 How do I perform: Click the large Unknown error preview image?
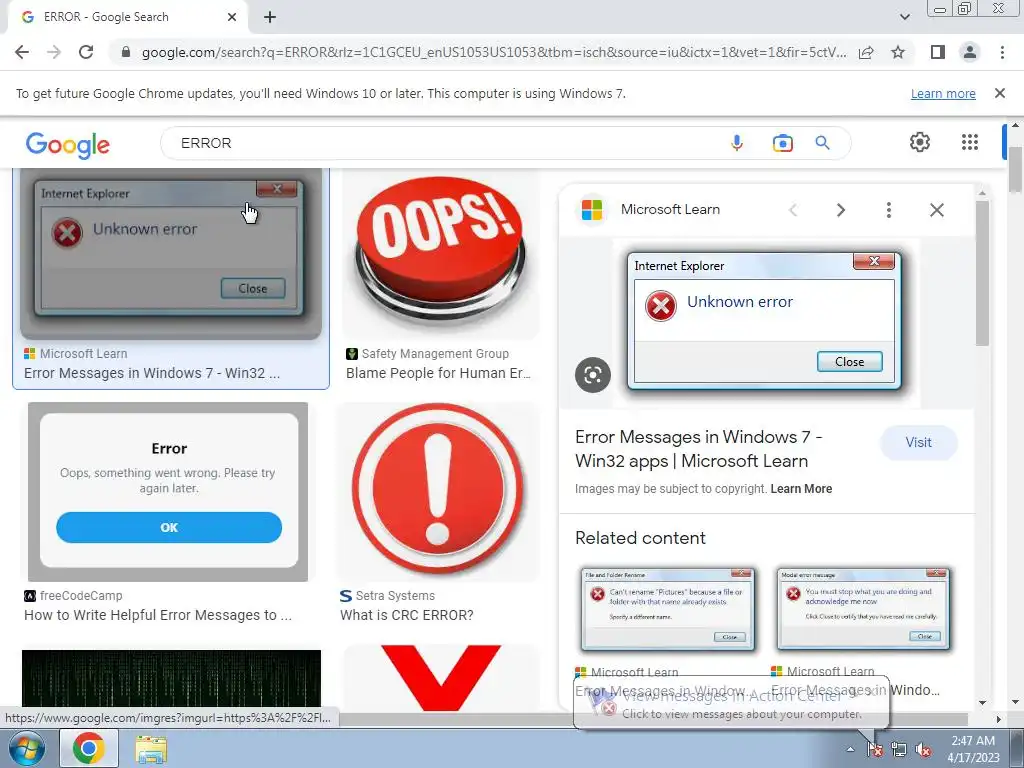point(764,321)
